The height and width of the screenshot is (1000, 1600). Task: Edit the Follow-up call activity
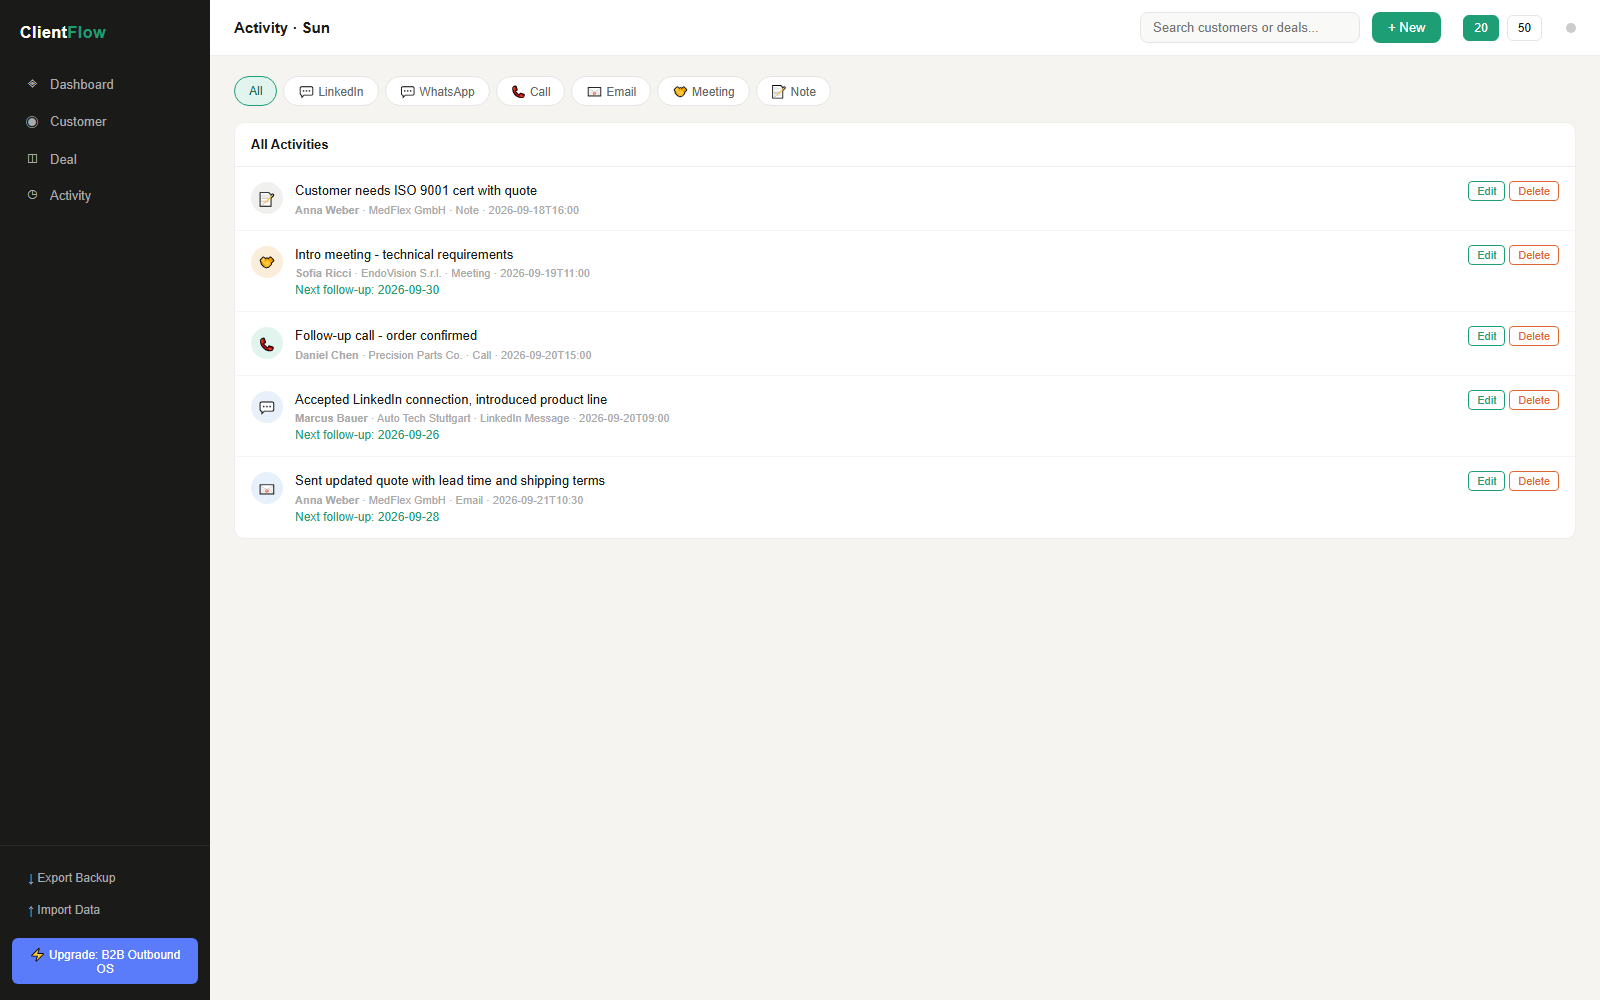[1486, 336]
